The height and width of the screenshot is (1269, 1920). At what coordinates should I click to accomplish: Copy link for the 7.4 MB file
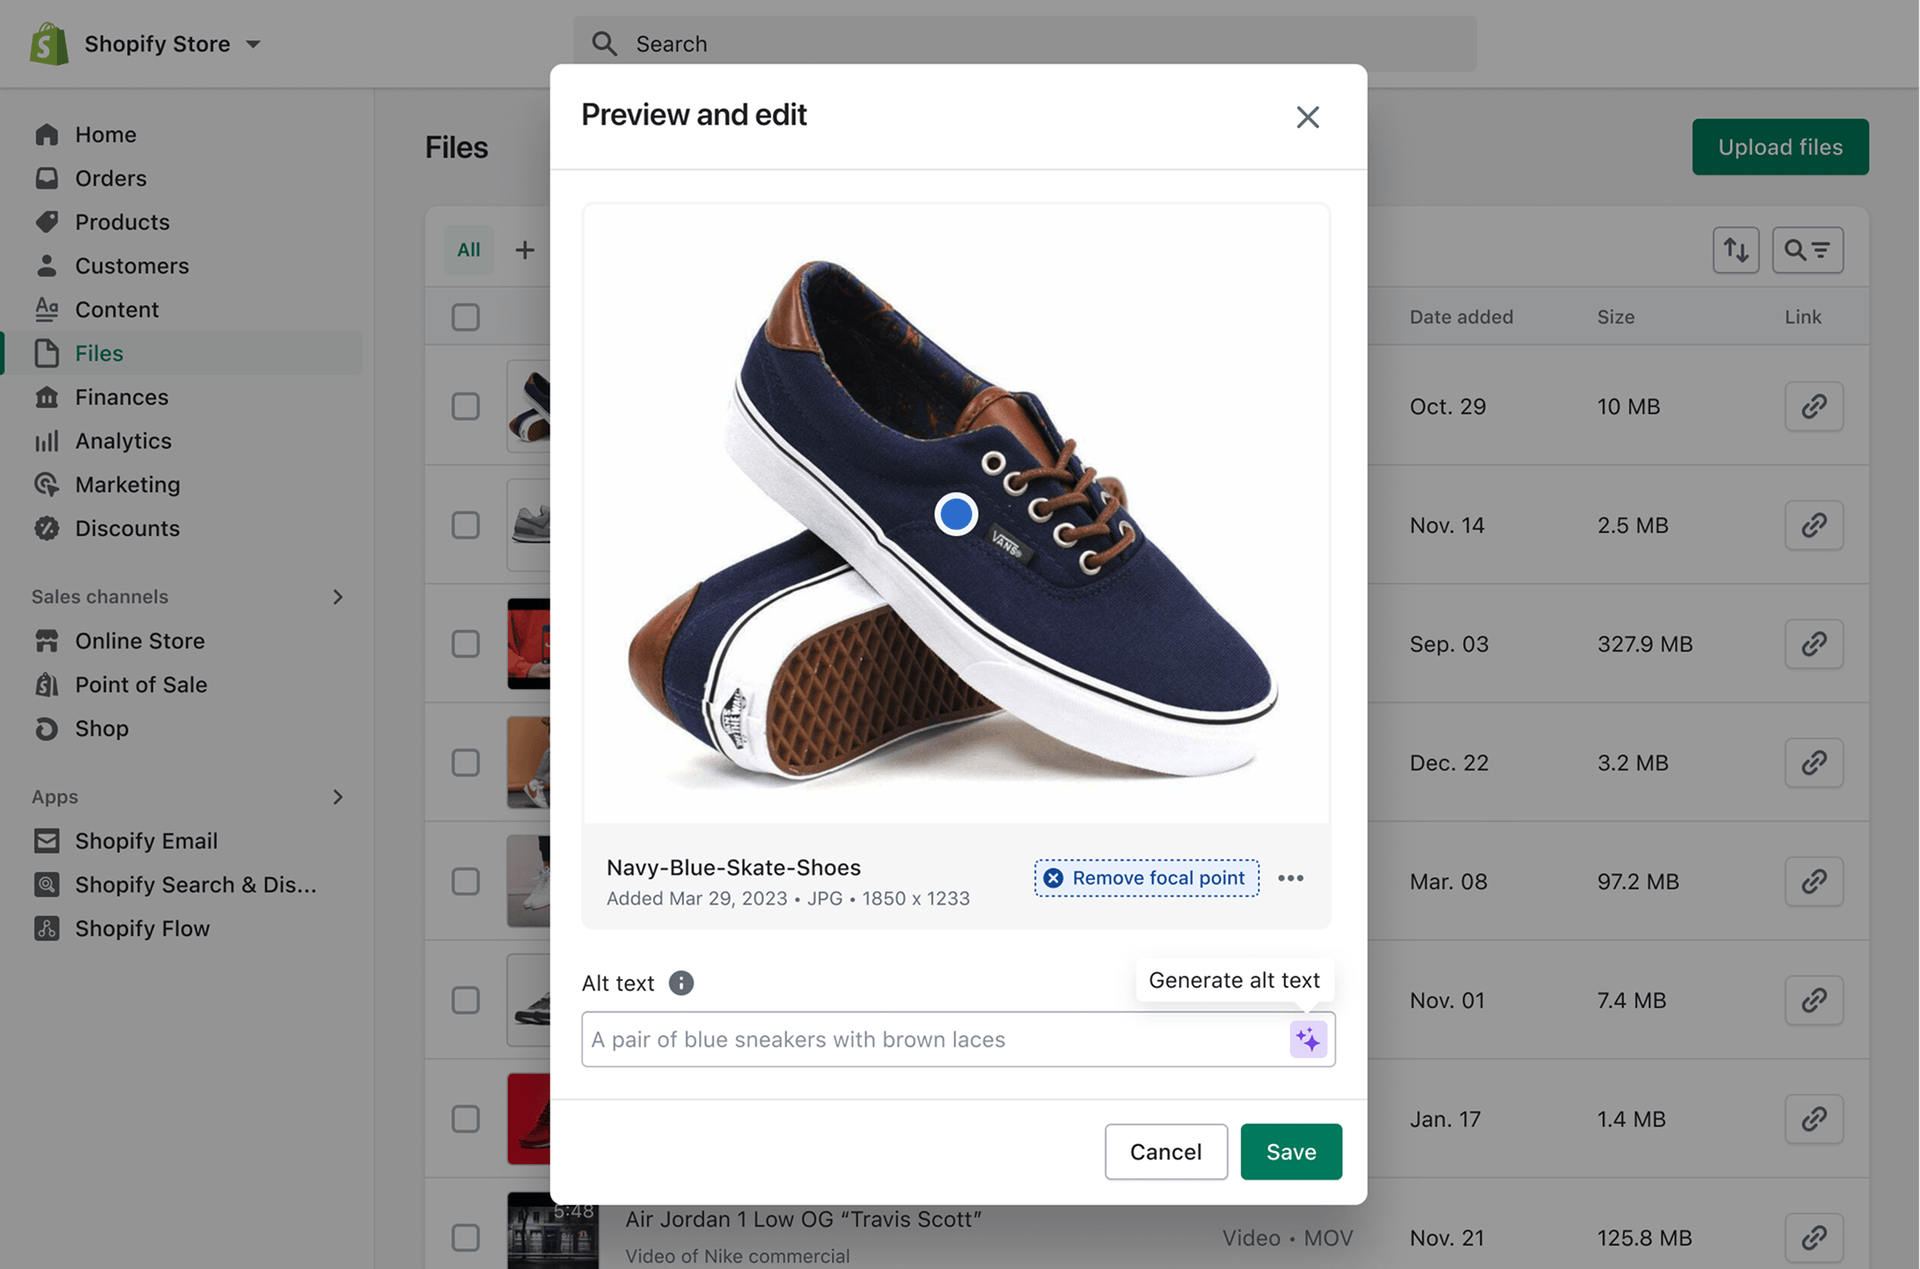[1814, 1001]
